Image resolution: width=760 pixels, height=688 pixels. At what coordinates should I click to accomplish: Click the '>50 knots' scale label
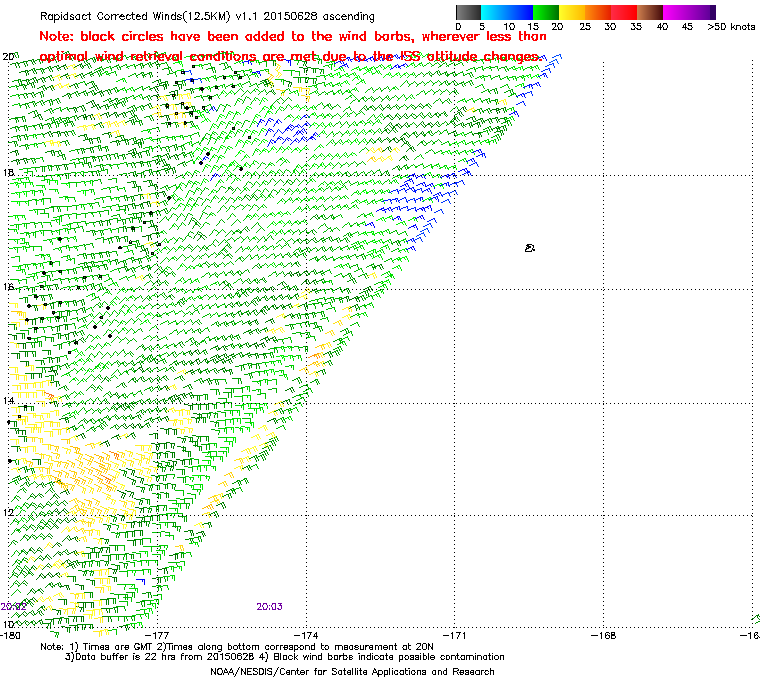731,27
